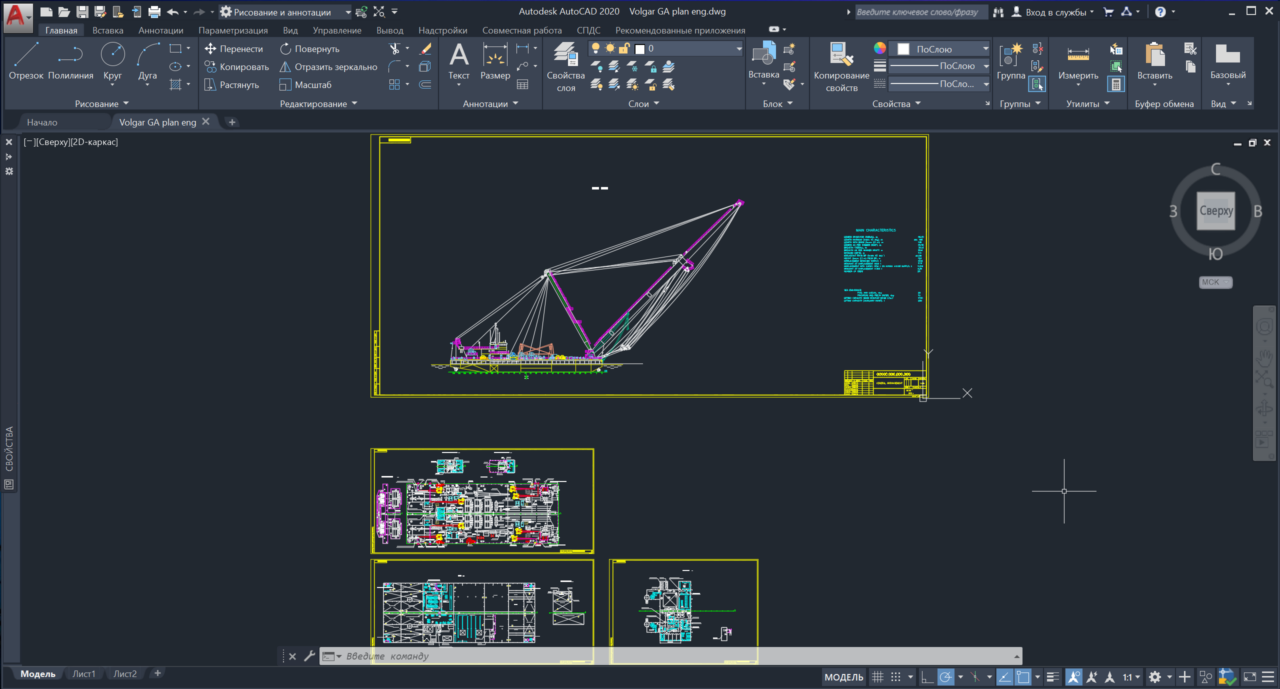Click the undo arrow icon
The height and width of the screenshot is (689, 1280).
(172, 12)
